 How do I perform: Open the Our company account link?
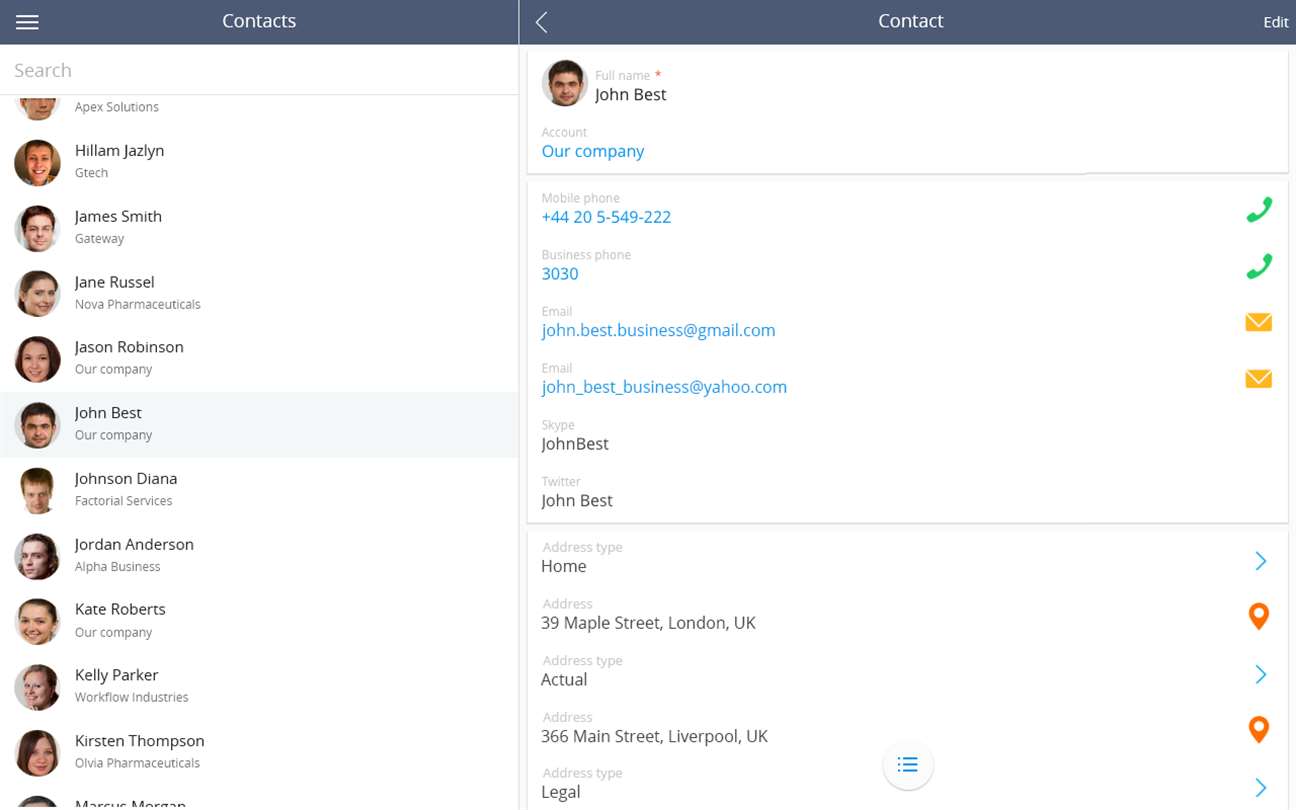pos(593,151)
